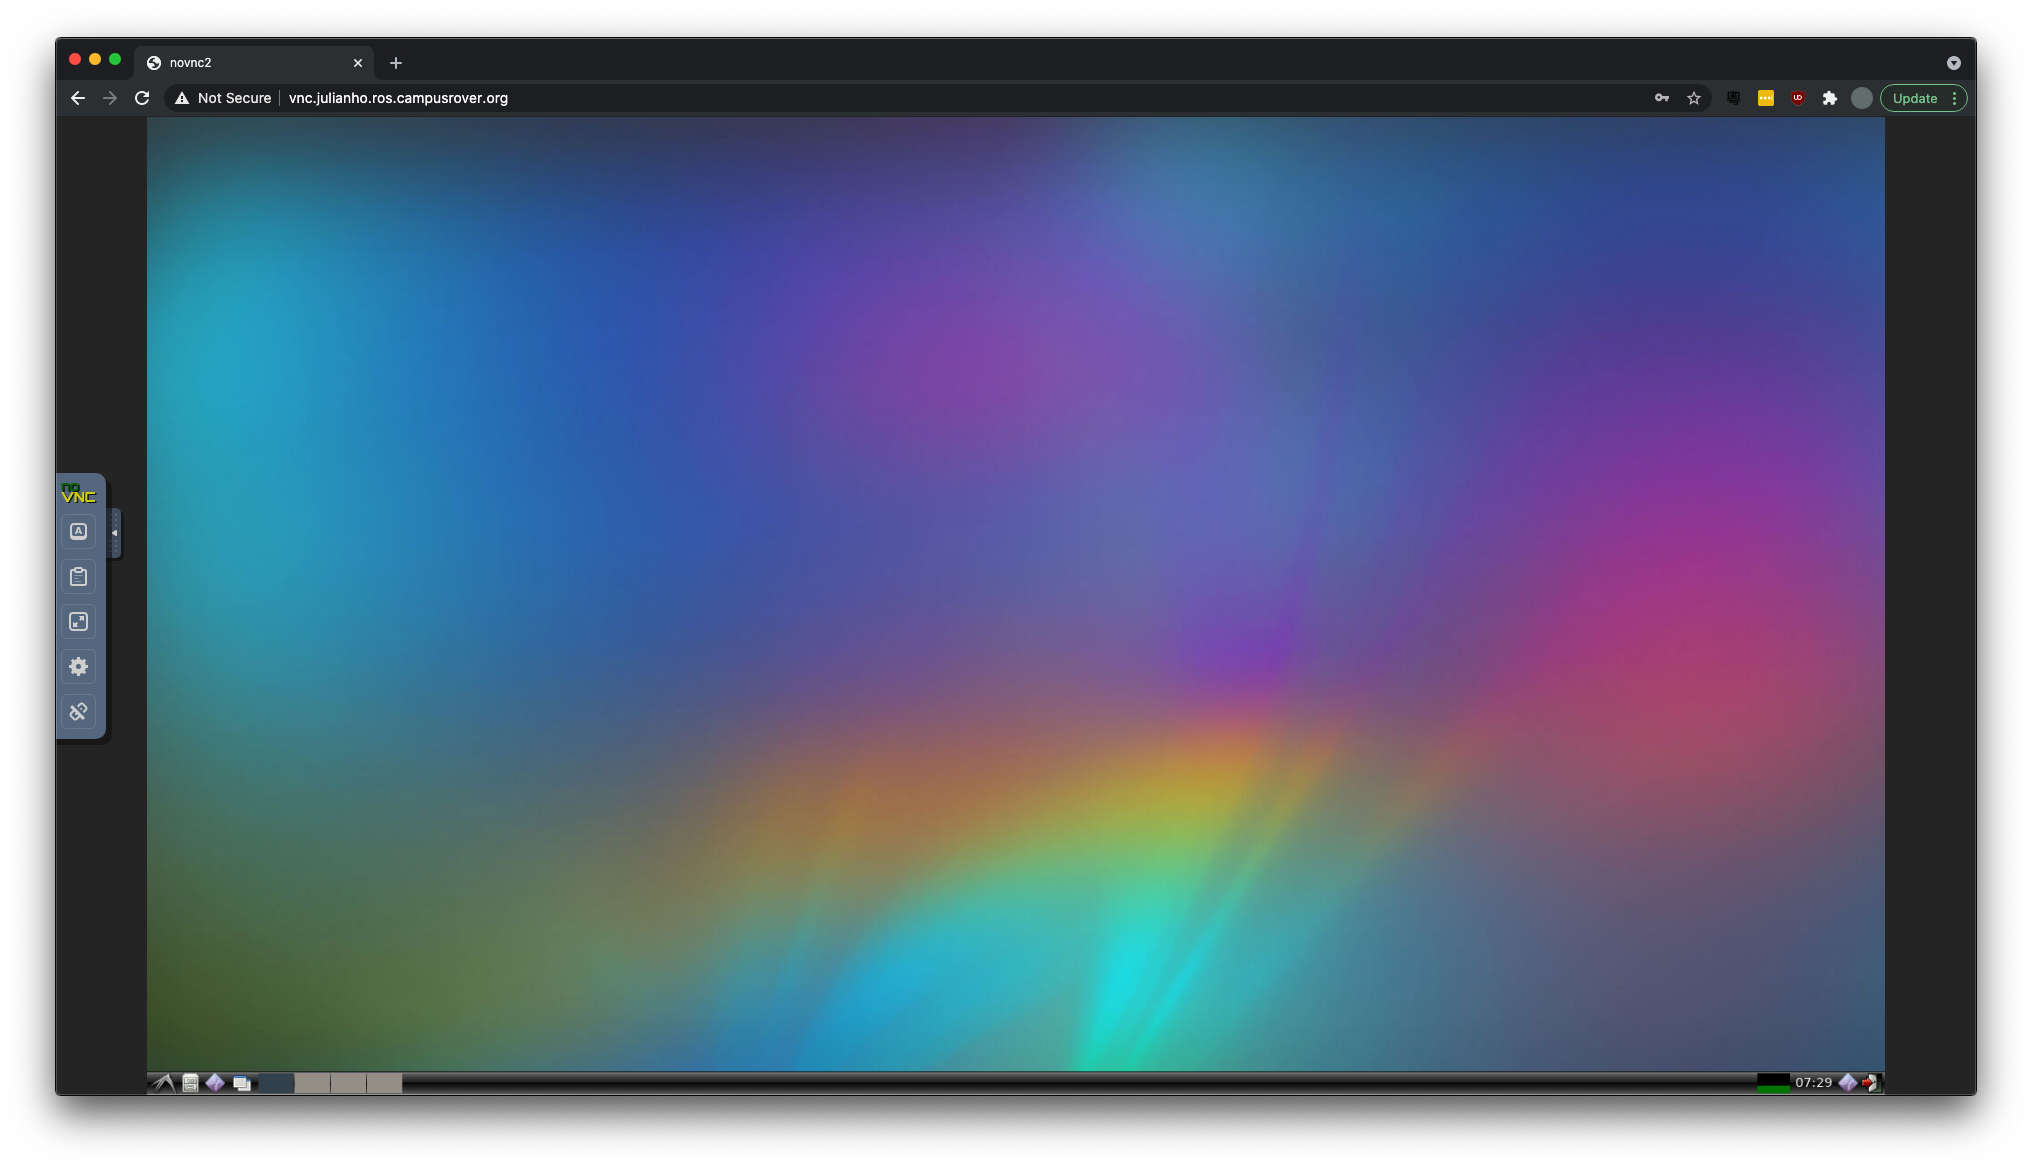Switch to third workspace in pager
Viewport: 2032px width, 1169px height.
click(x=348, y=1082)
